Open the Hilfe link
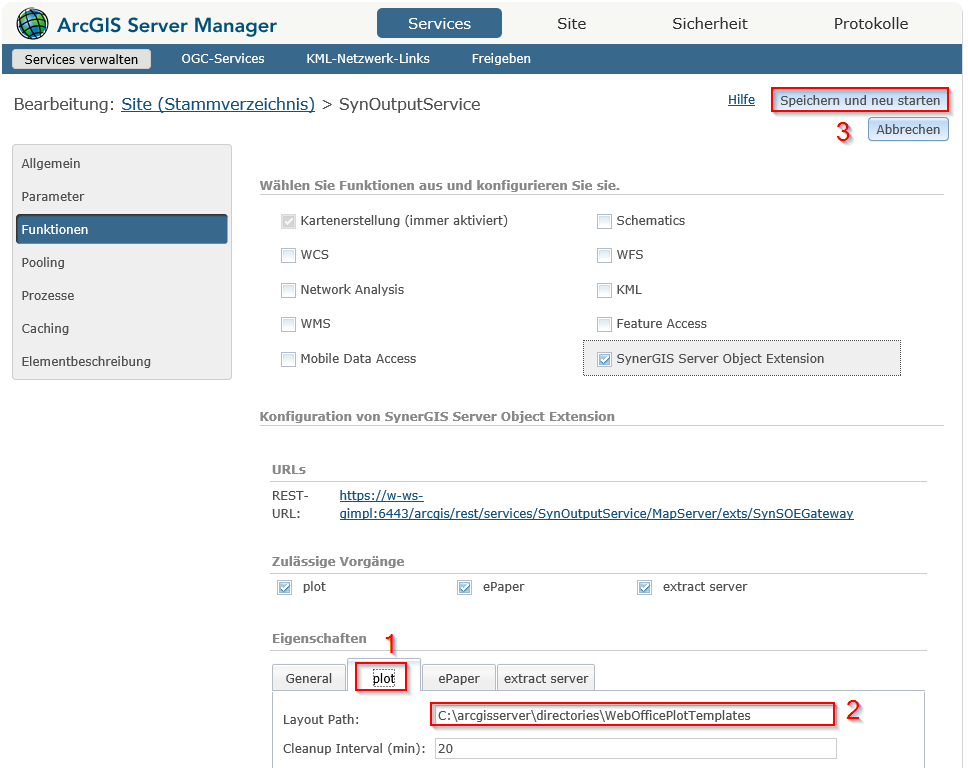This screenshot has height=768, width=968. [x=741, y=100]
